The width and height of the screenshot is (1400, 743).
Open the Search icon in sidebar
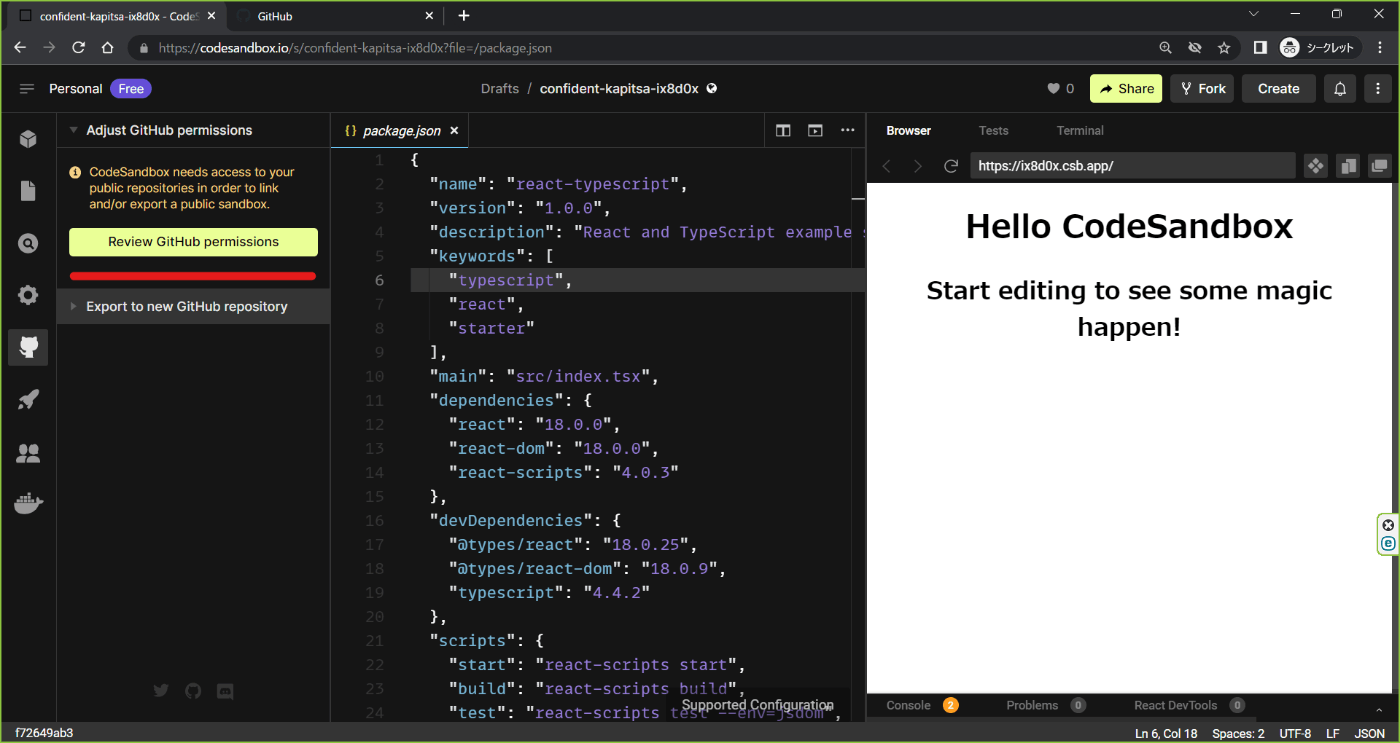click(x=28, y=243)
